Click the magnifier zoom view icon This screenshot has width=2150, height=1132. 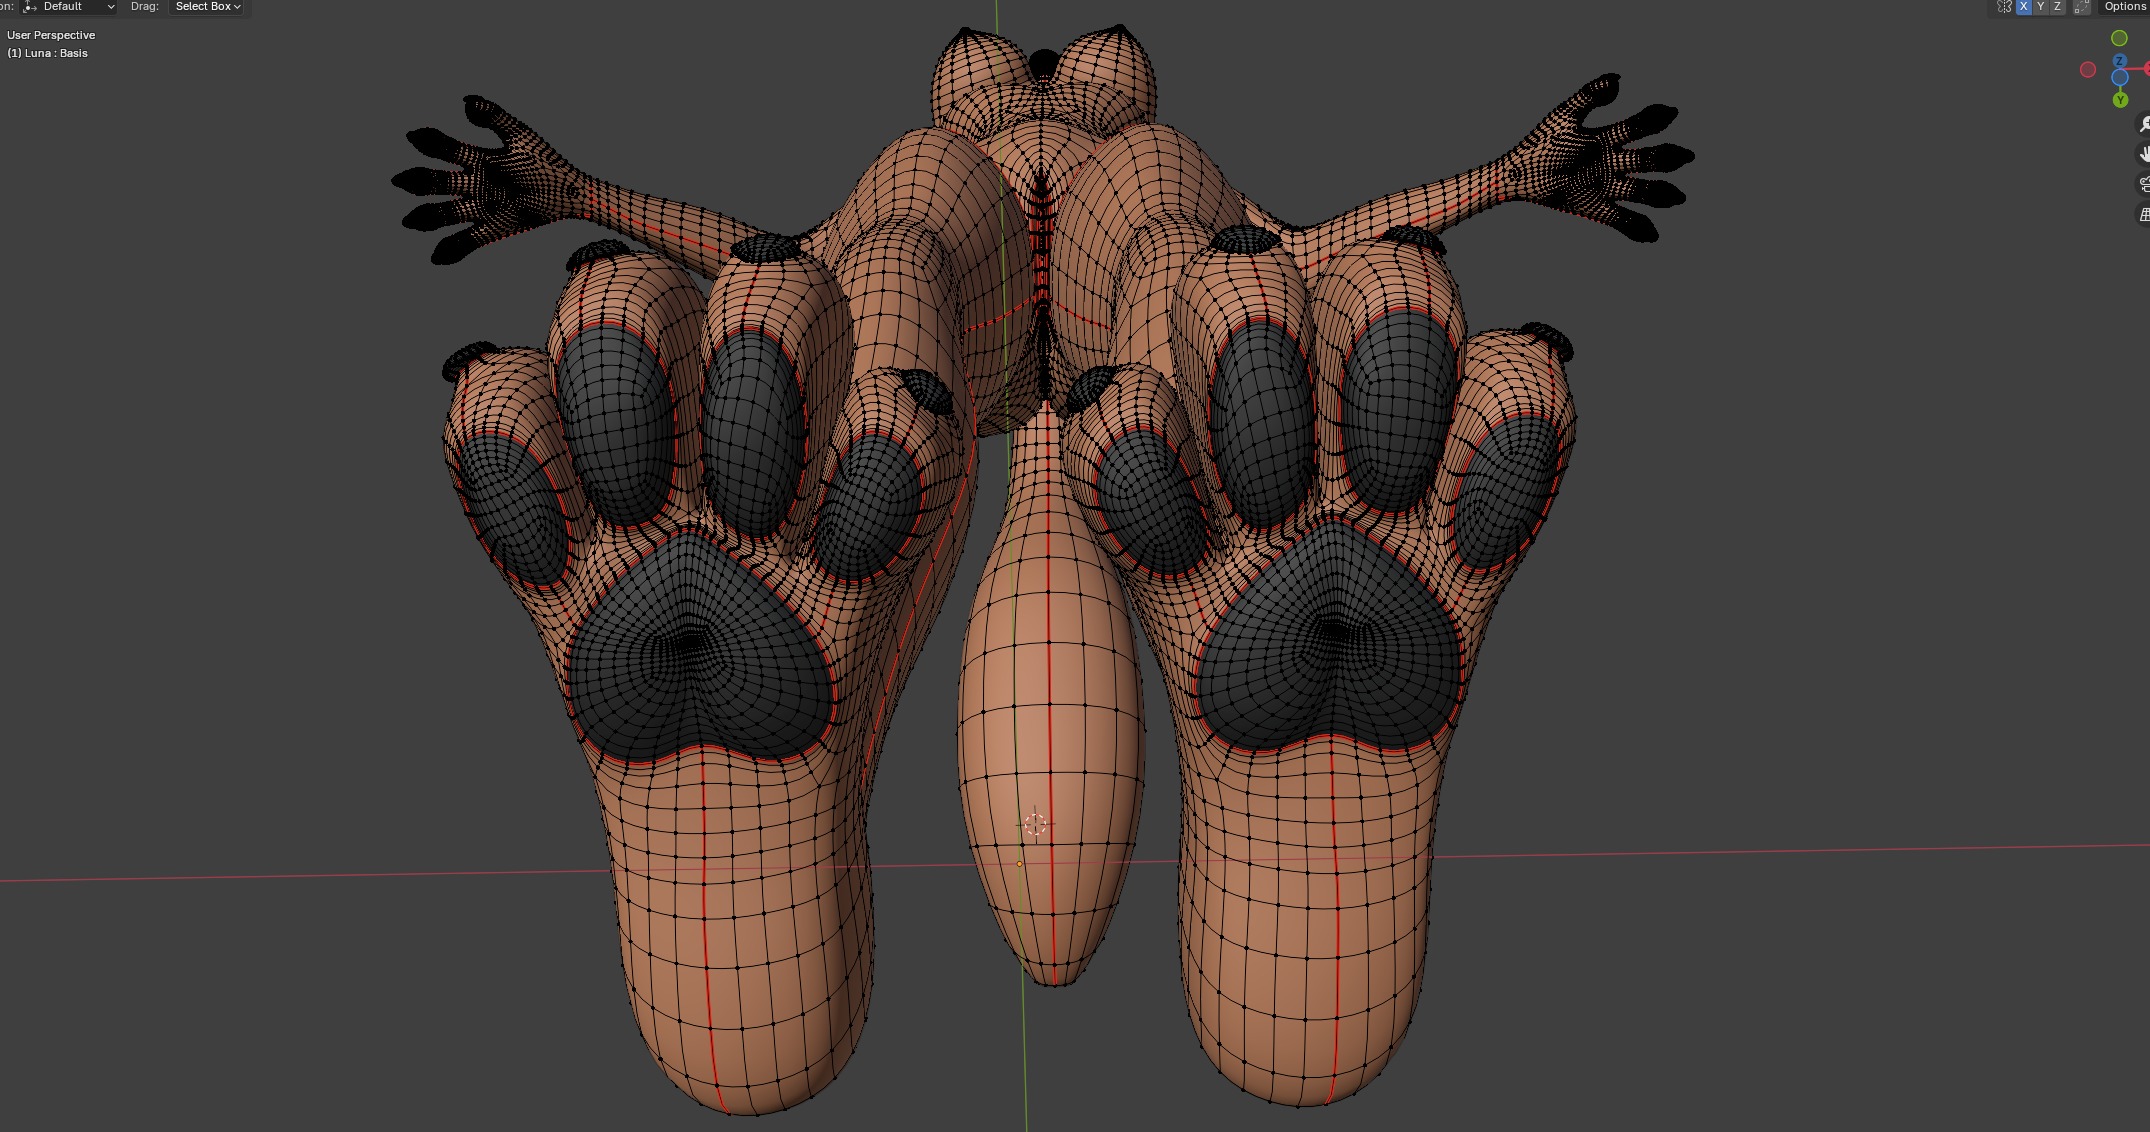(x=2143, y=124)
